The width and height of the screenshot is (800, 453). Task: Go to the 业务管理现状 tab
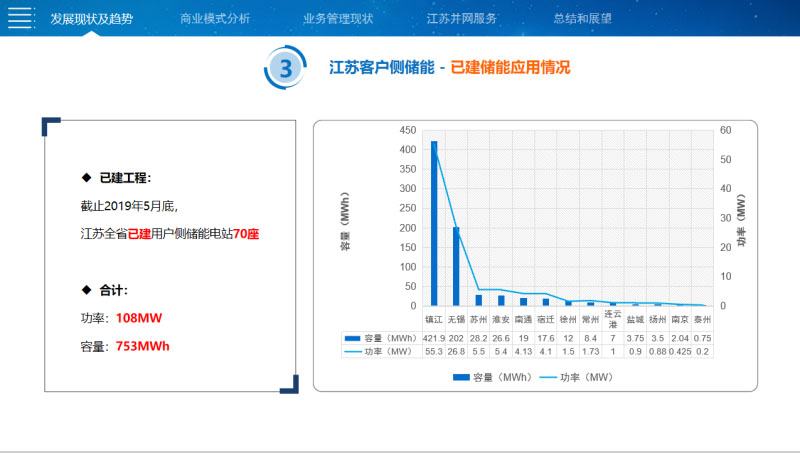(338, 18)
